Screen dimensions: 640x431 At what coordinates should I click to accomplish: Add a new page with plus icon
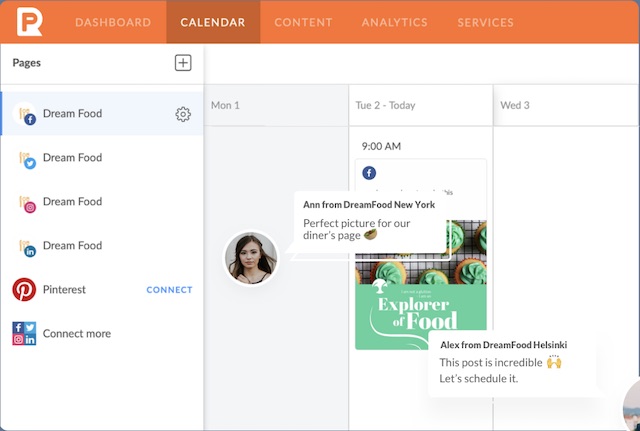(183, 63)
